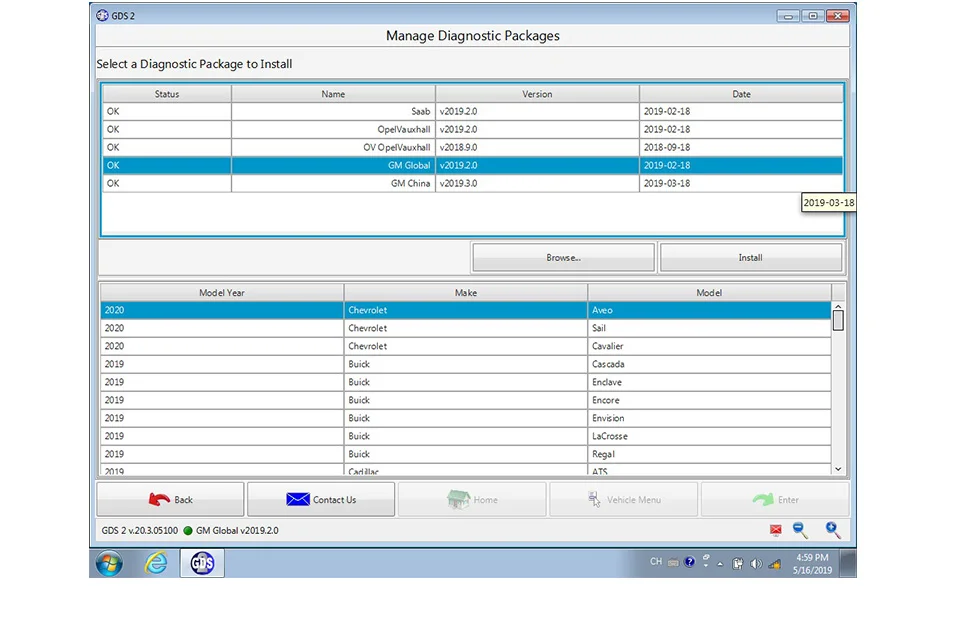Click GM Global v2019.2.0 status bar text
The height and width of the screenshot is (617, 960).
[237, 531]
